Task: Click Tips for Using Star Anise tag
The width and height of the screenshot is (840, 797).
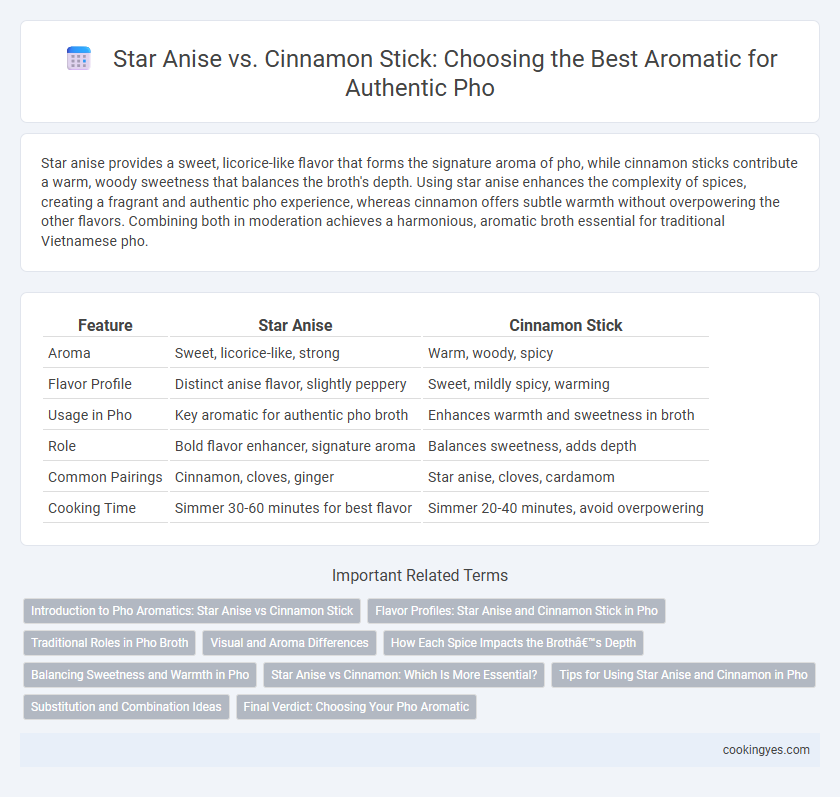Action: pos(683,675)
